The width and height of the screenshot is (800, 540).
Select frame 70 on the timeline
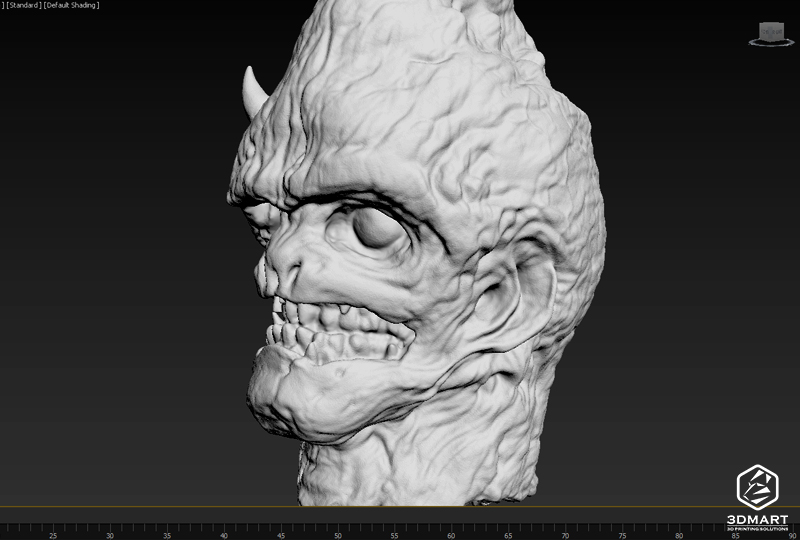coord(565,529)
